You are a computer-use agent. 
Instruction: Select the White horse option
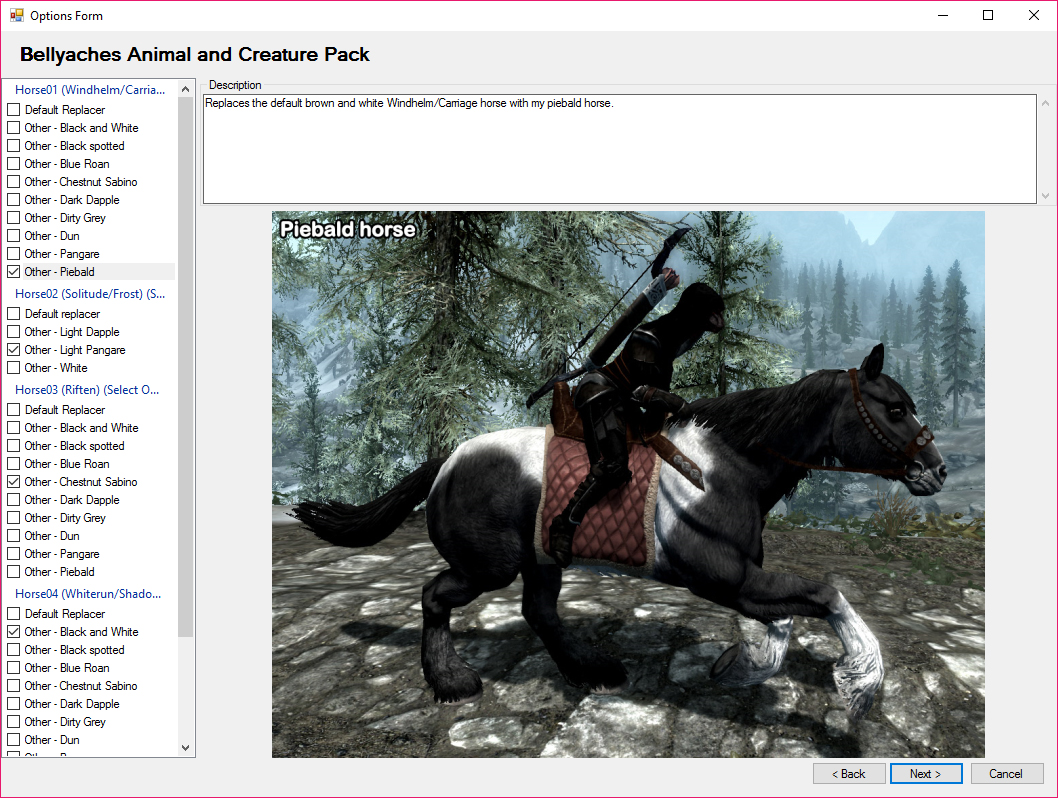pyautogui.click(x=13, y=368)
